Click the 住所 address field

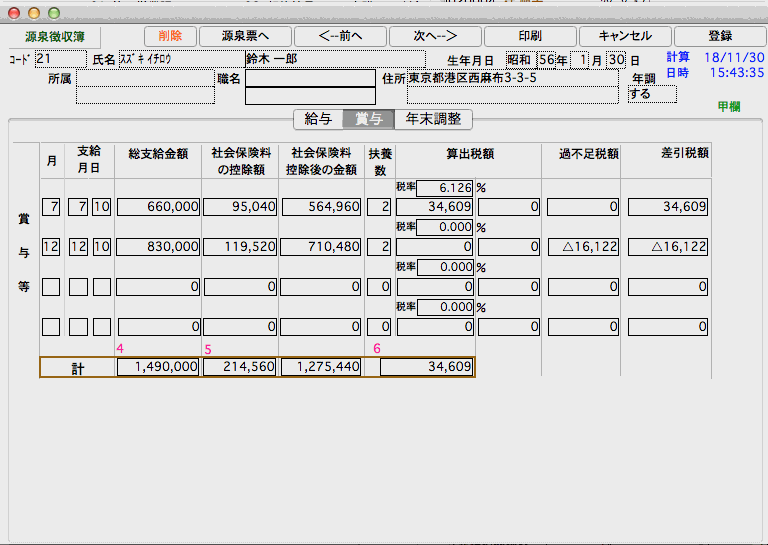point(513,78)
